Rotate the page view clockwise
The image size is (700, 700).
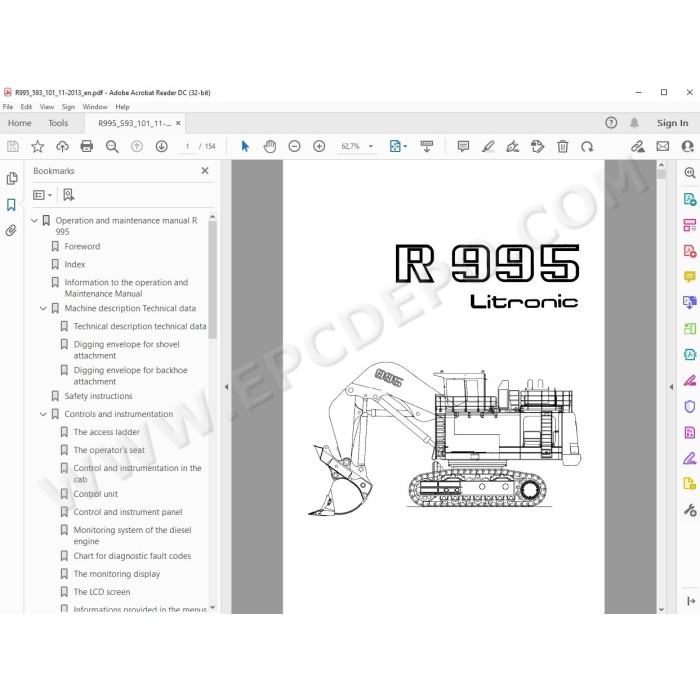click(x=587, y=146)
